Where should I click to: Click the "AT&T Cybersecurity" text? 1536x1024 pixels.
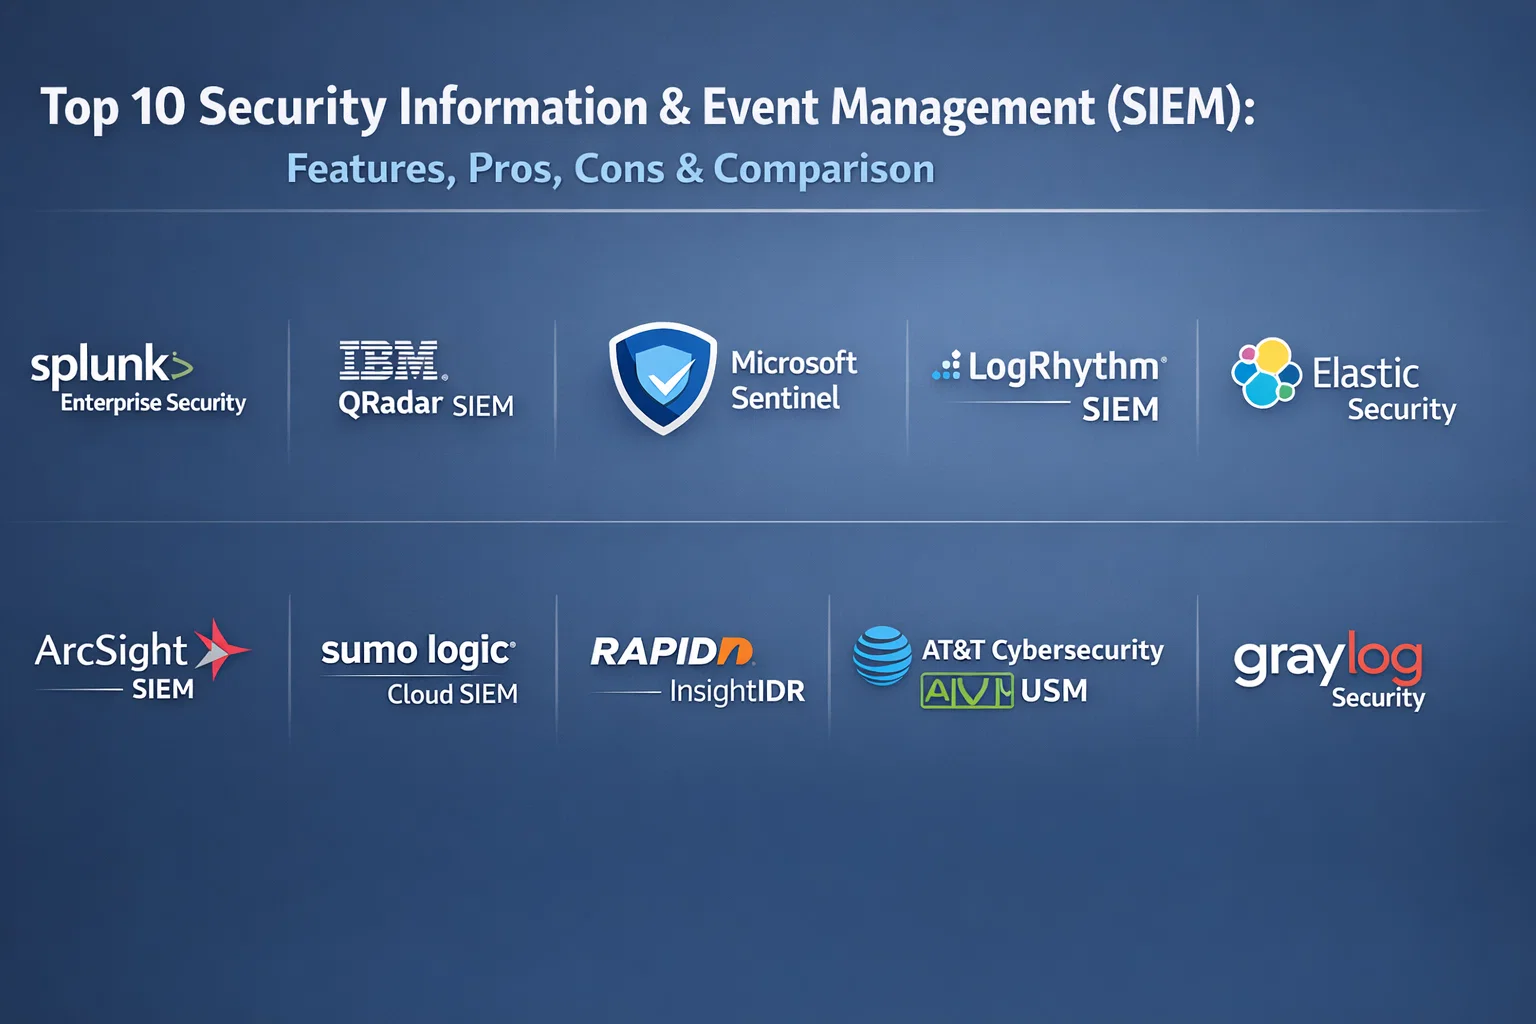tap(1042, 651)
